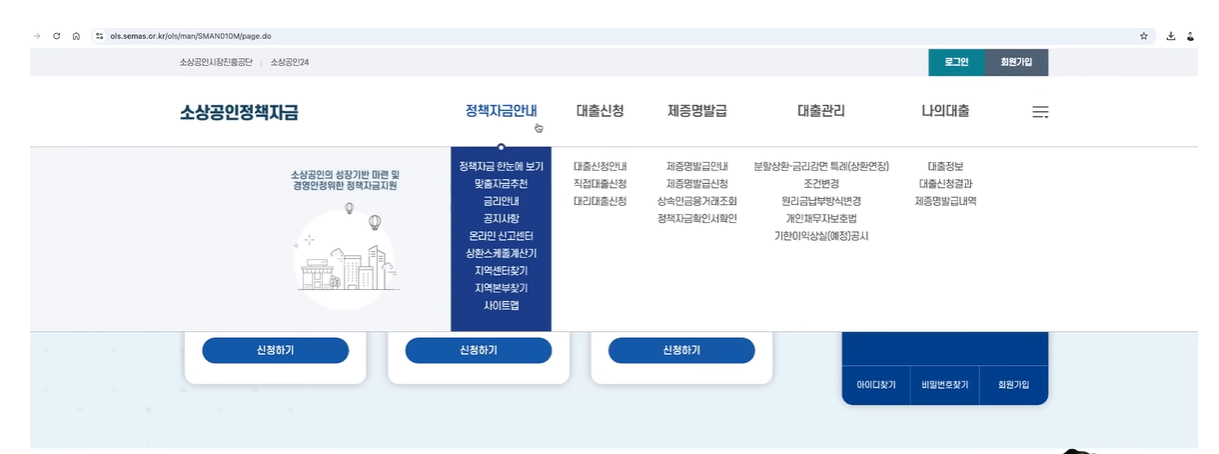Image resolution: width=1219 pixels, height=454 pixels.
Task: Select 지역센터찾기 submenu item
Action: pos(501,271)
